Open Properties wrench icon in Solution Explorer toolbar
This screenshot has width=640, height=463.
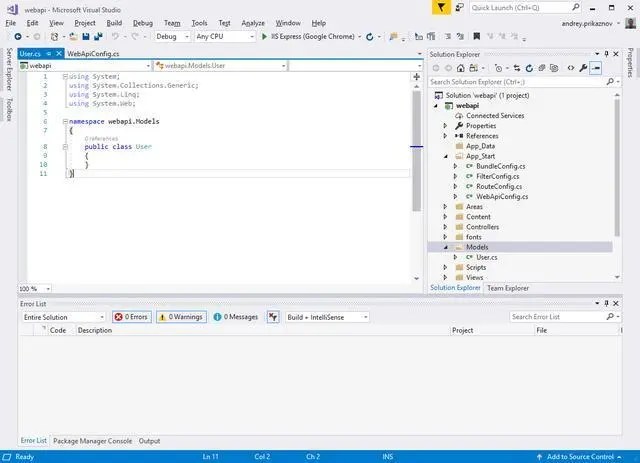[x=583, y=68]
